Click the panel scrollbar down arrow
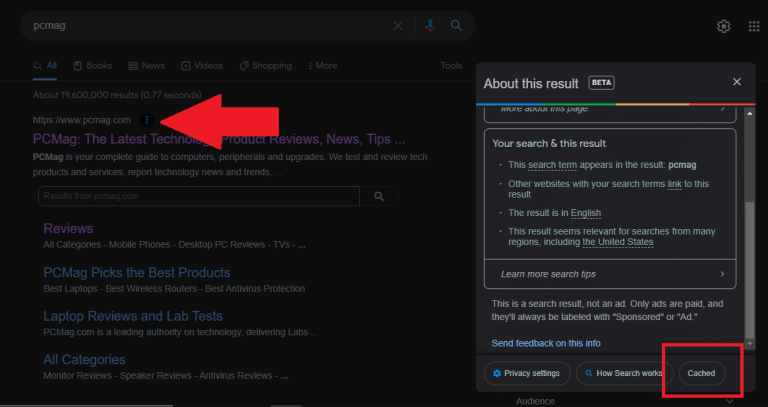768x407 pixels. pyautogui.click(x=749, y=344)
